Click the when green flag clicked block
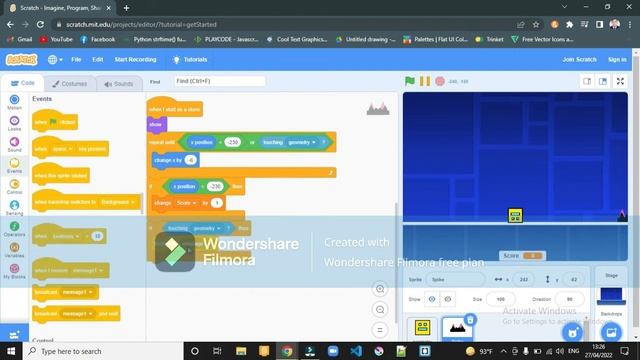 pos(55,122)
